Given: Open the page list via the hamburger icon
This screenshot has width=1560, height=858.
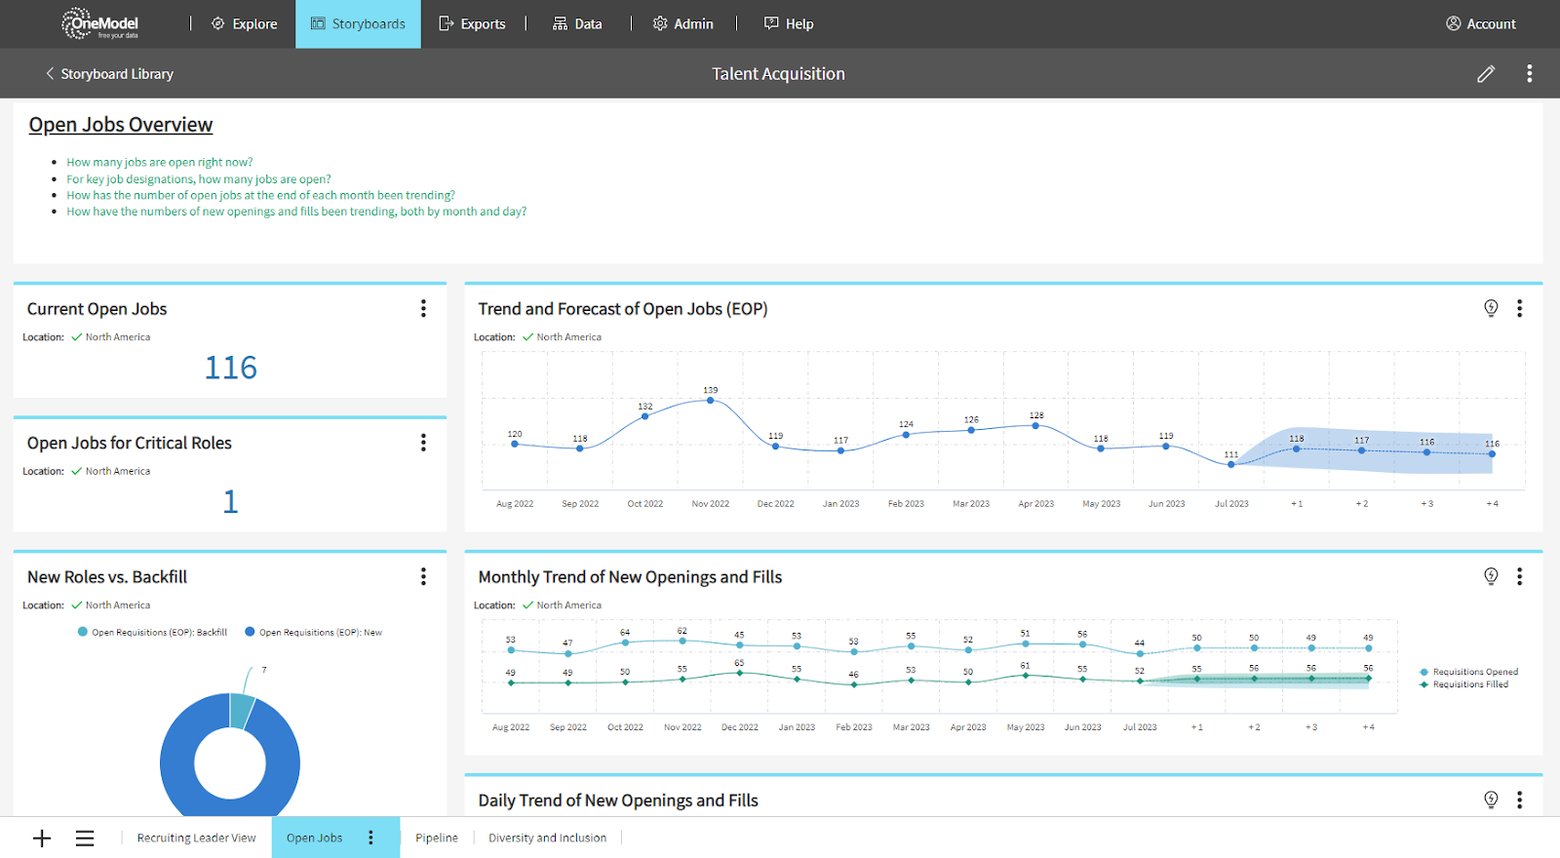Looking at the screenshot, I should (x=85, y=837).
